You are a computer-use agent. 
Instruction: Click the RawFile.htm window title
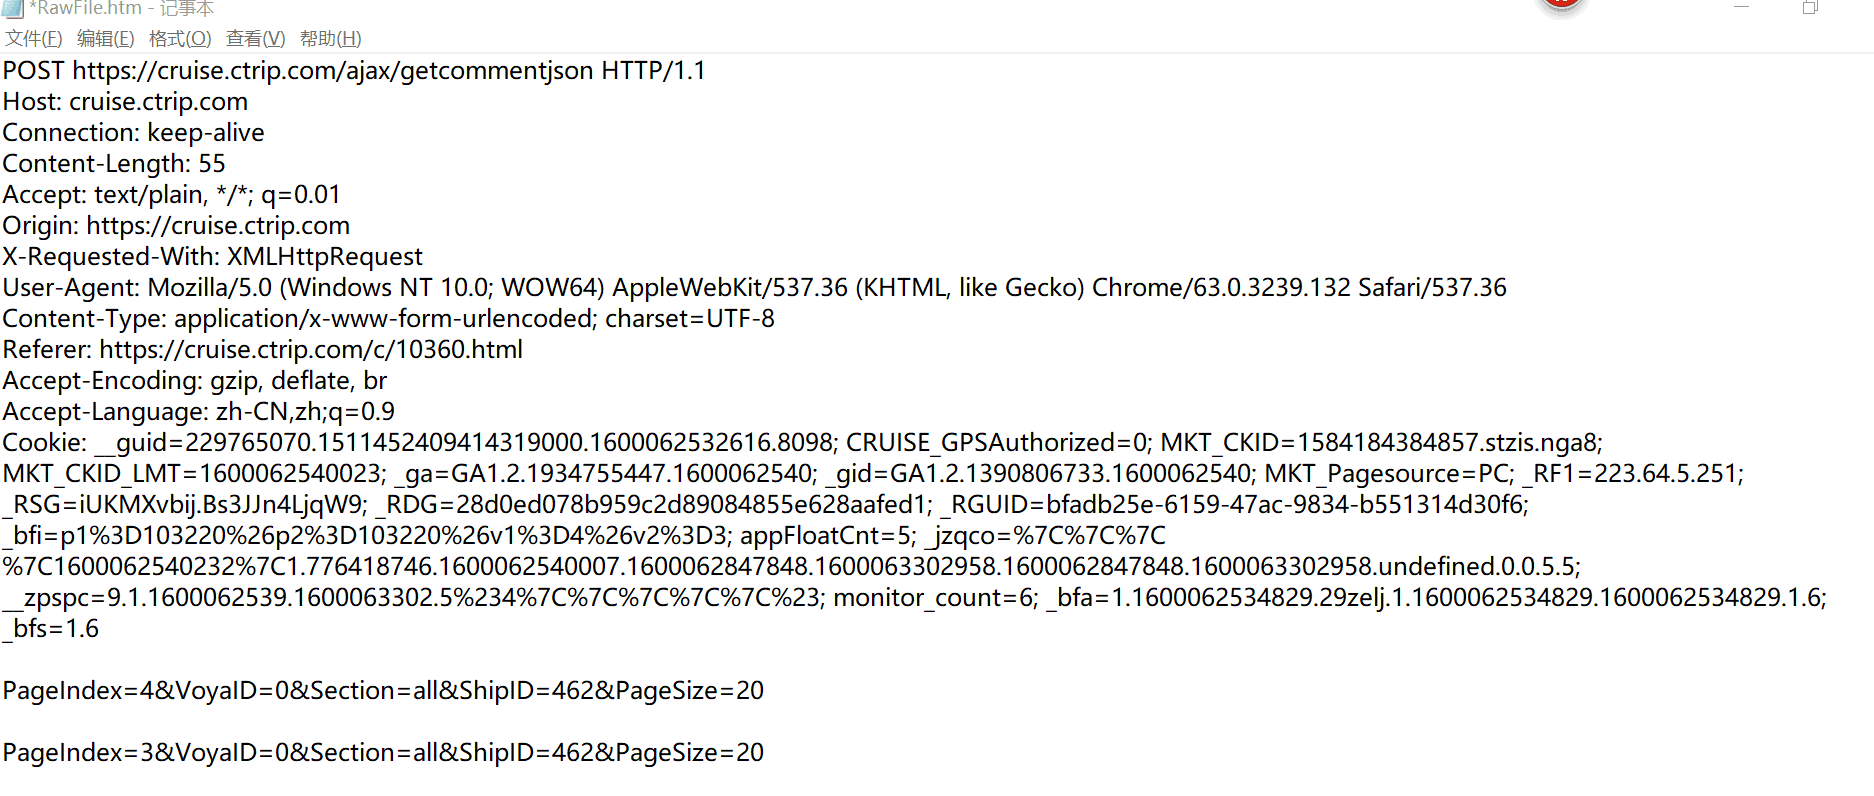tap(121, 8)
